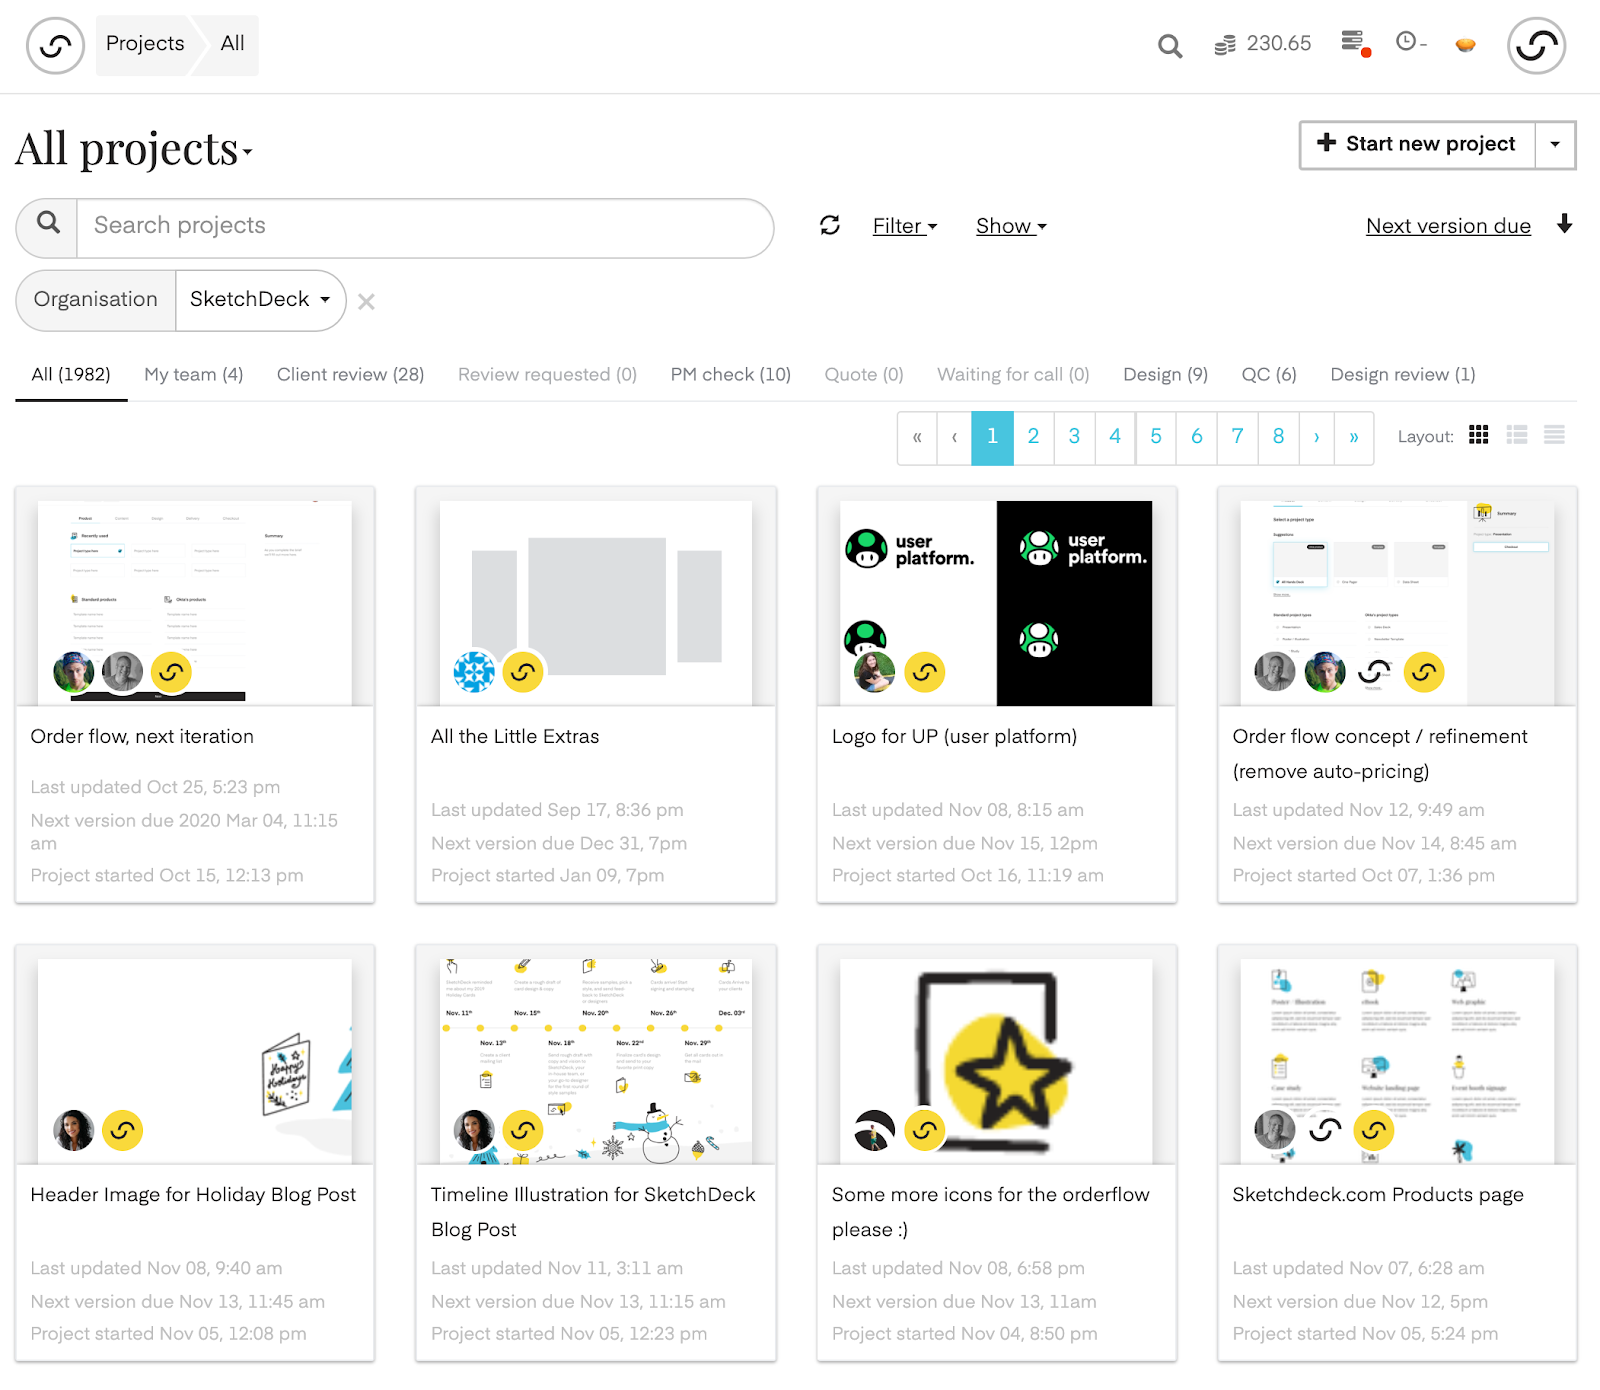Viewport: 1600px width, 1390px height.
Task: Open the All the Little Extras thumbnail
Action: pyautogui.click(x=596, y=603)
